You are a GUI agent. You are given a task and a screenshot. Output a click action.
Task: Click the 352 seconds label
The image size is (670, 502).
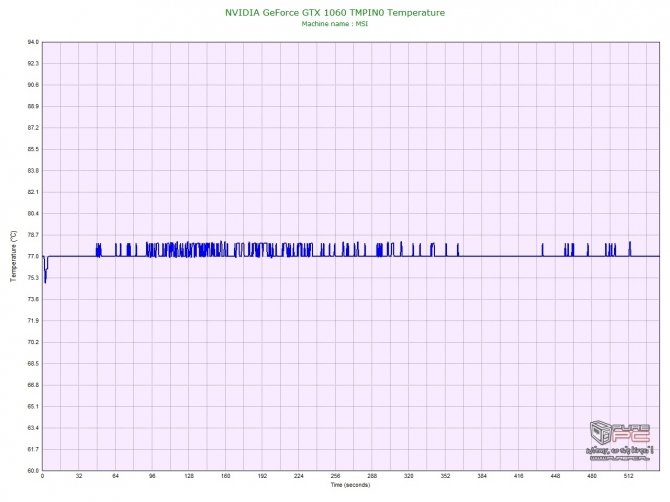[x=445, y=476]
